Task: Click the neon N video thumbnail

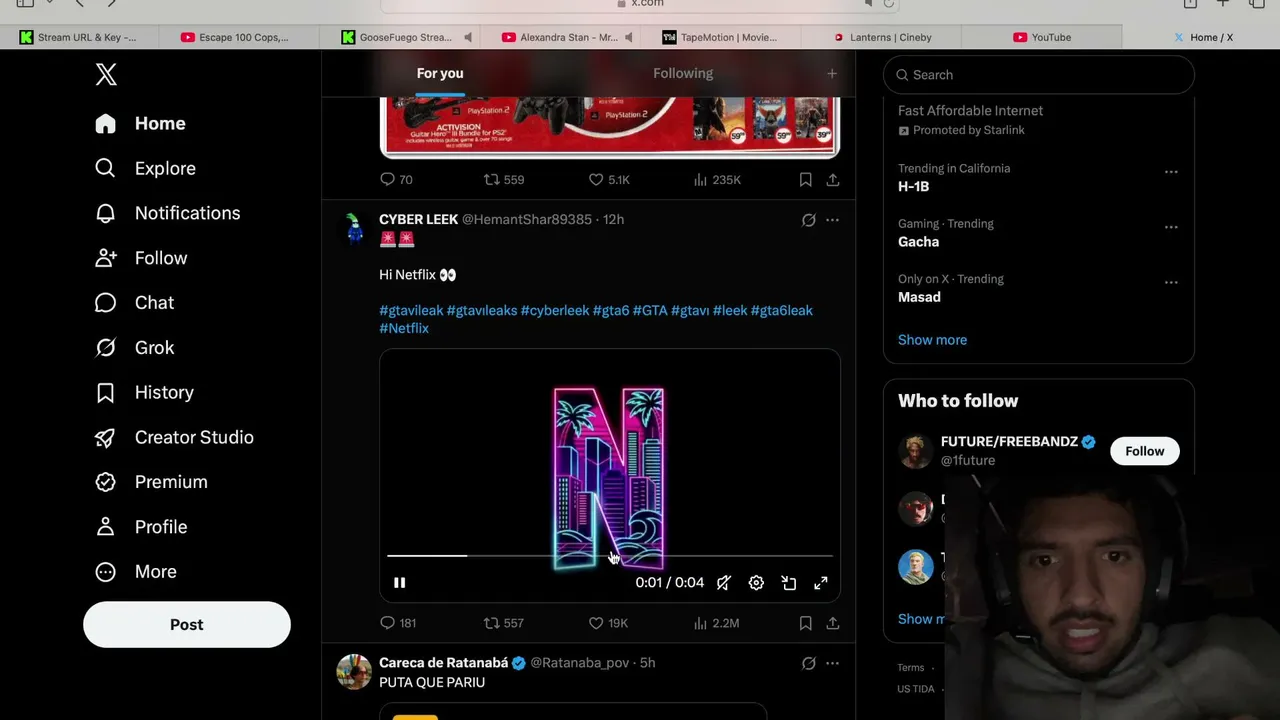Action: point(610,476)
